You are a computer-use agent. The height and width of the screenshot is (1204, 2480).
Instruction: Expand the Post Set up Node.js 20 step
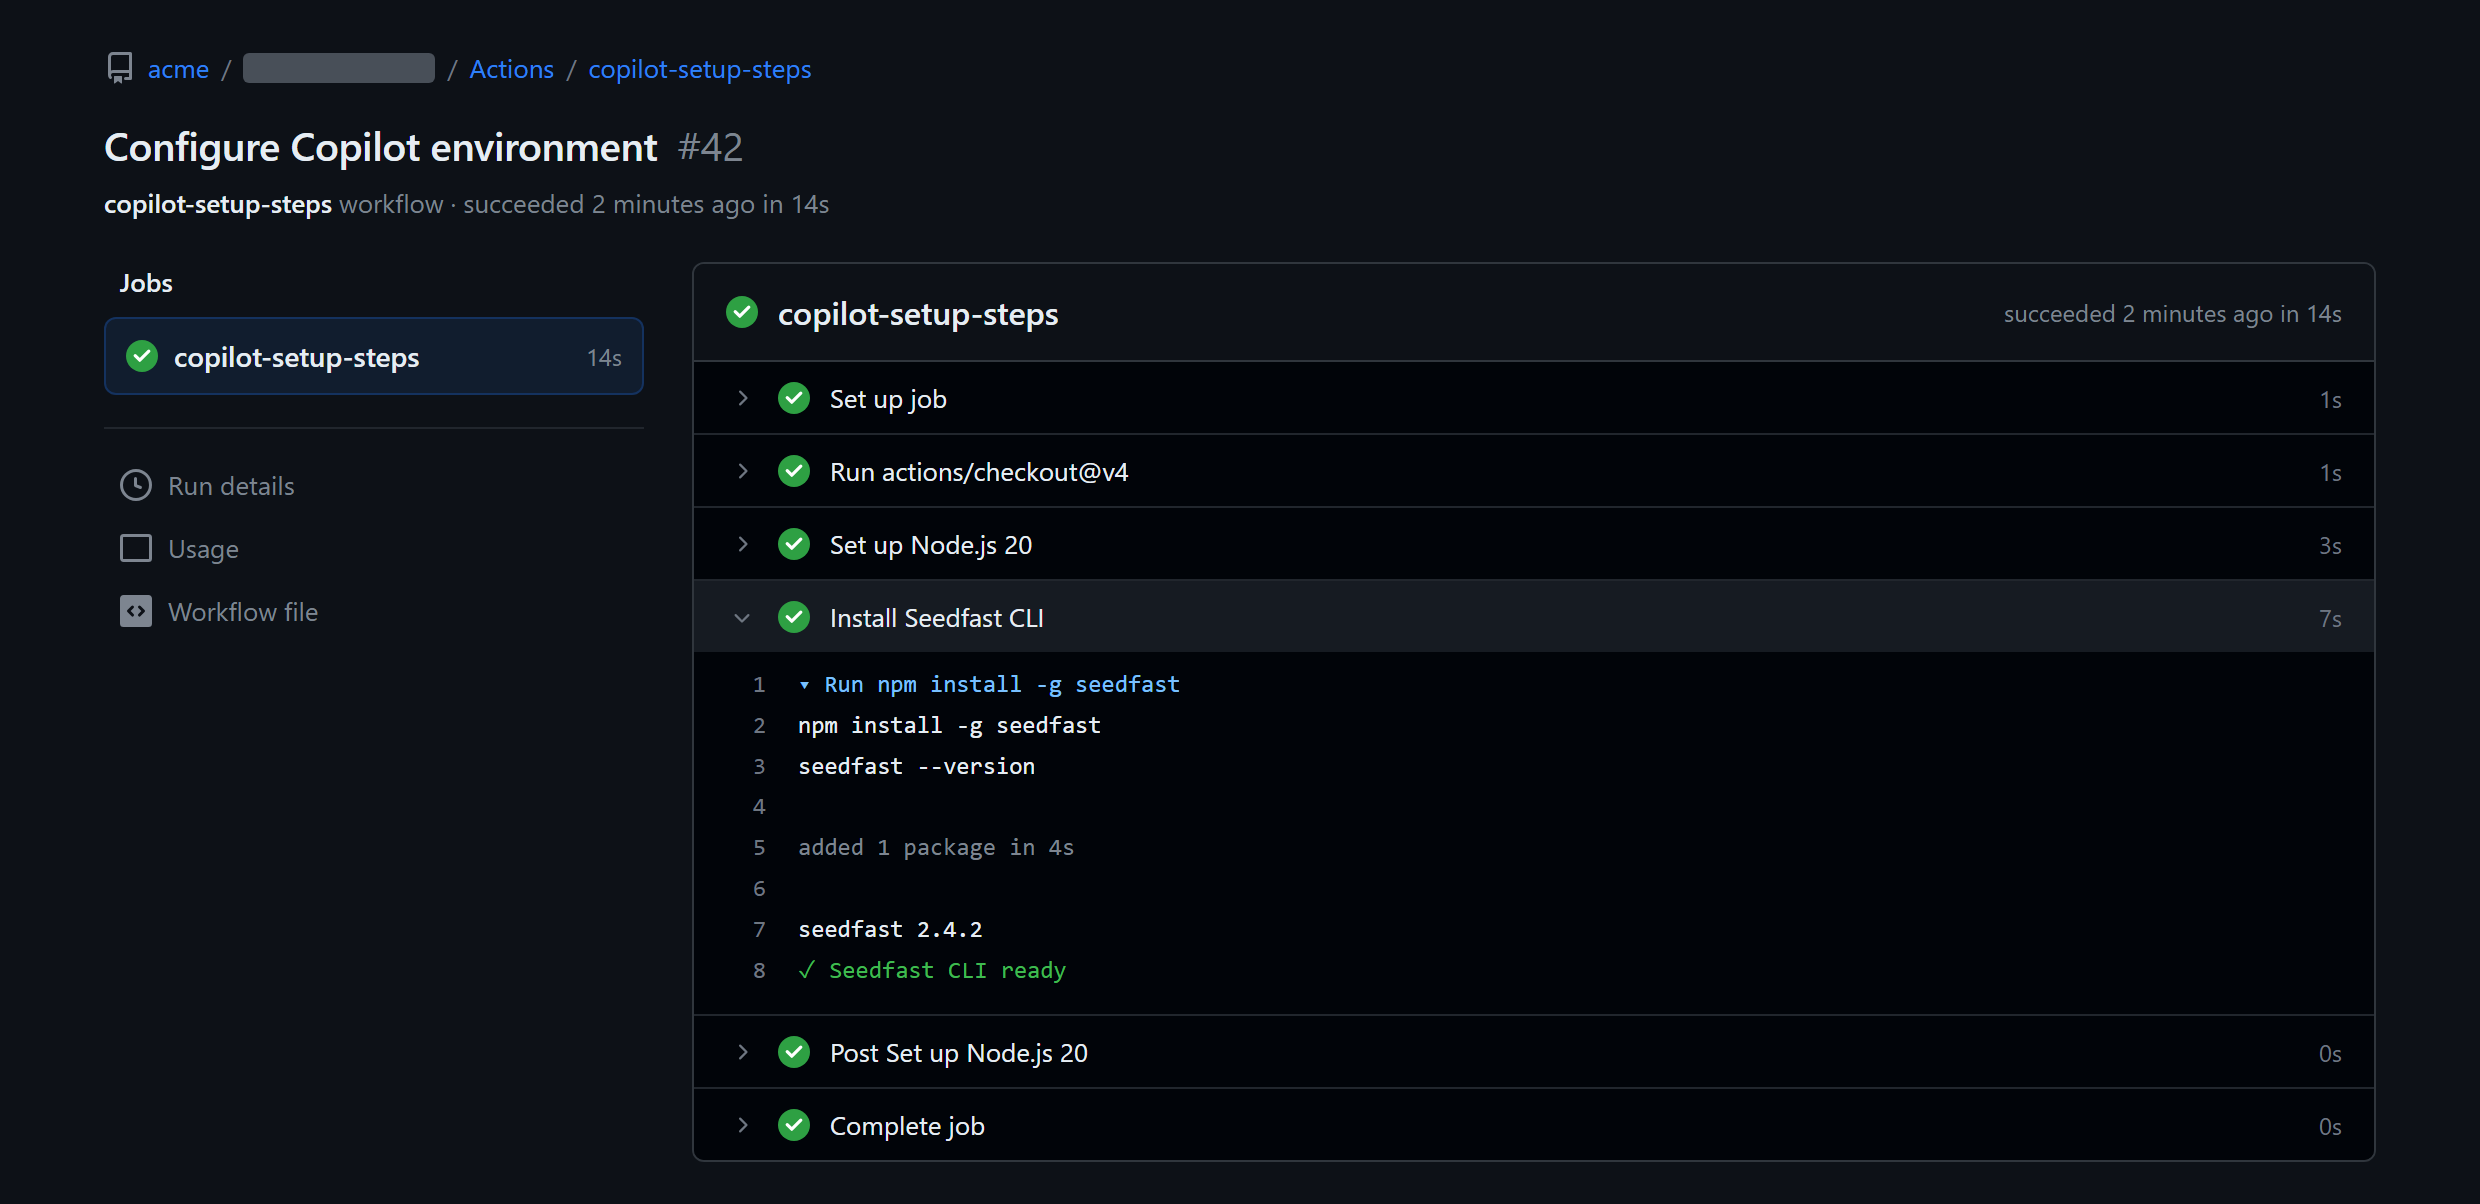click(x=742, y=1052)
